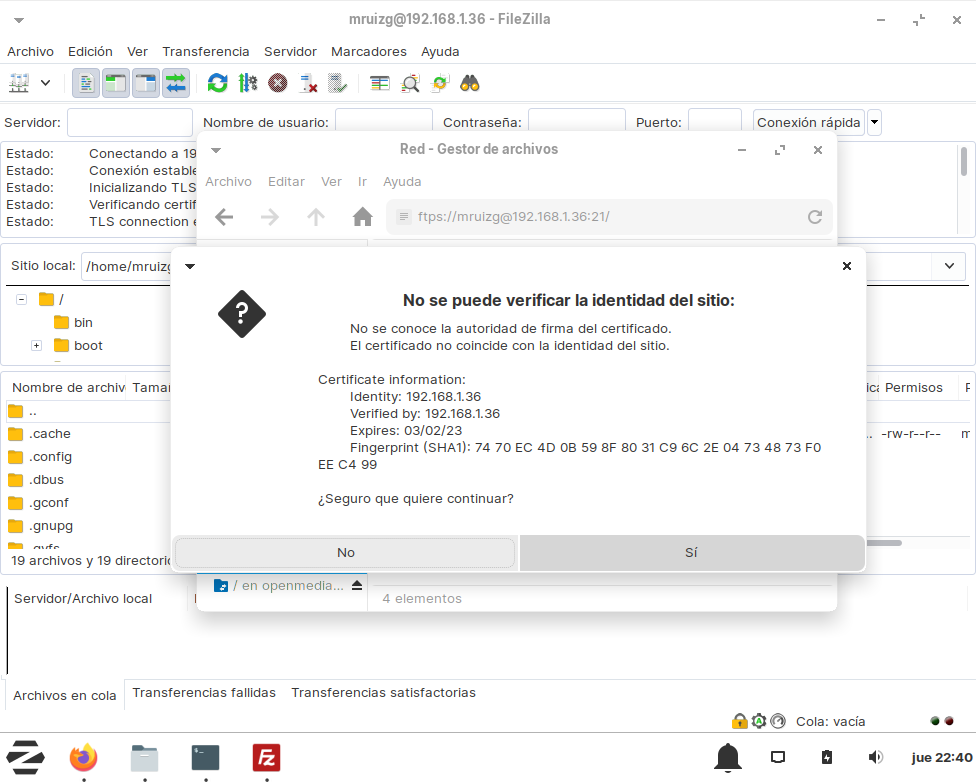This screenshot has width=976, height=782.
Task: Expand the boot folder in tree
Action: coord(36,346)
